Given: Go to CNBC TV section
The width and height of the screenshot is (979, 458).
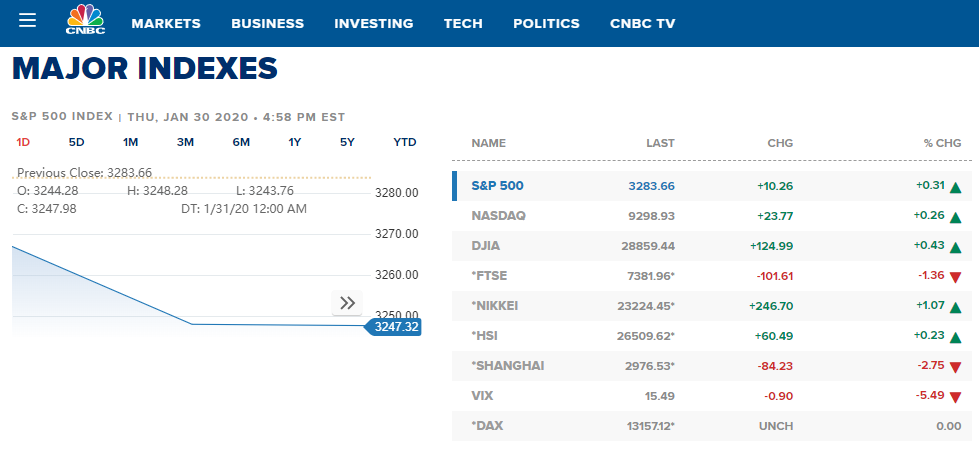Looking at the screenshot, I should click(642, 24).
